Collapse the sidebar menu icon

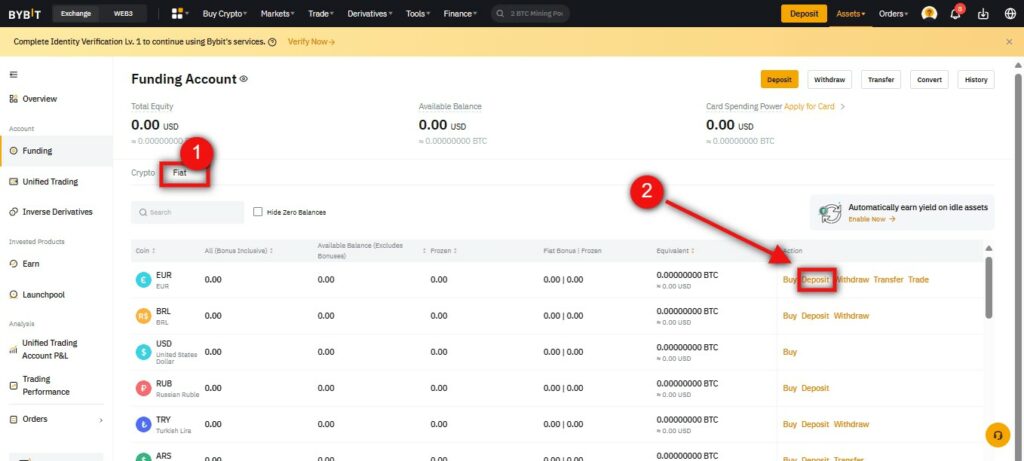(x=13, y=74)
